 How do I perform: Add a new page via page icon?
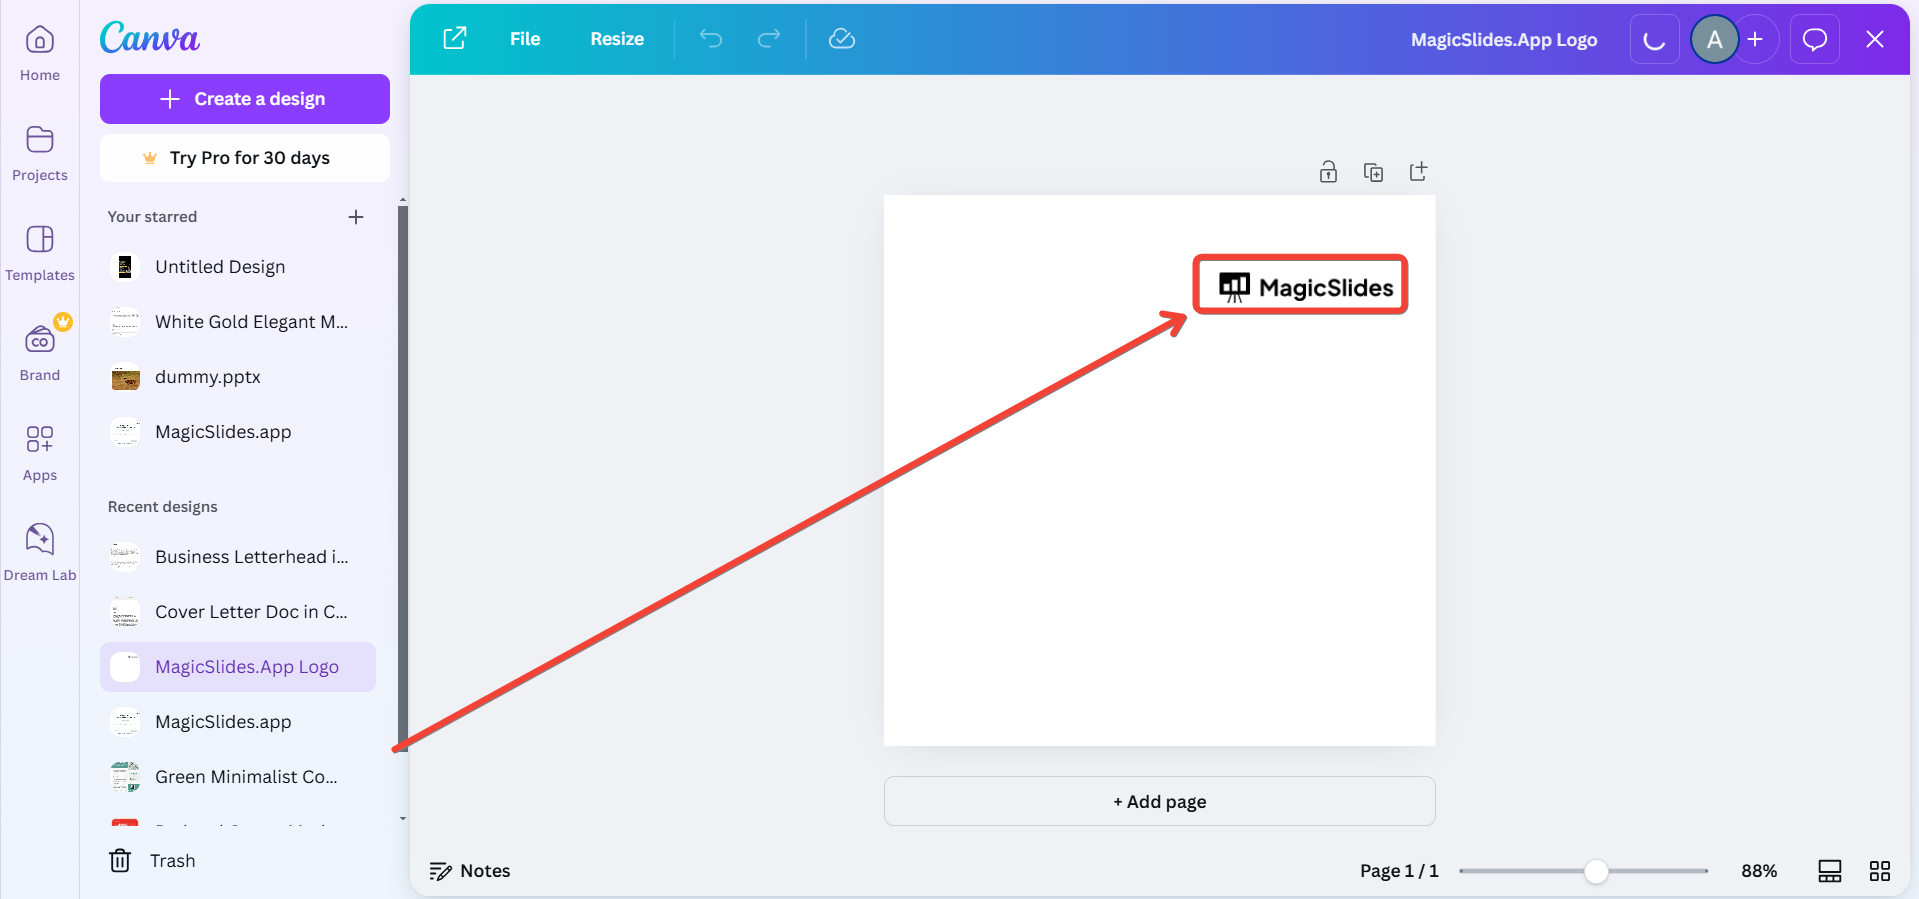[x=1418, y=172]
